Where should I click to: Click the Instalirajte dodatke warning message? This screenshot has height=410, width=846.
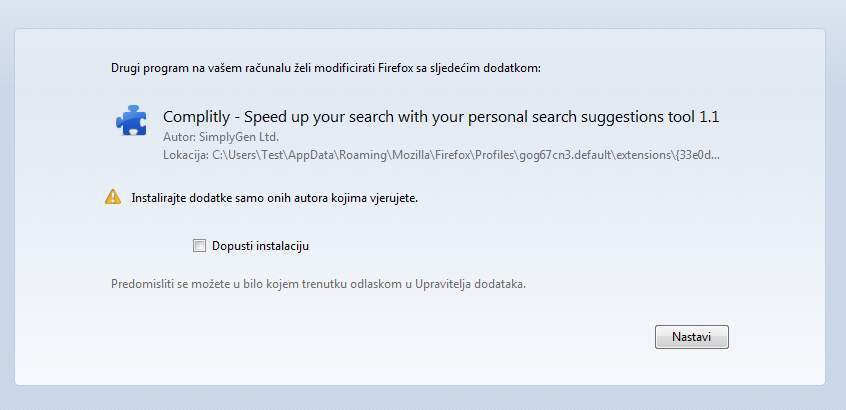click(274, 198)
